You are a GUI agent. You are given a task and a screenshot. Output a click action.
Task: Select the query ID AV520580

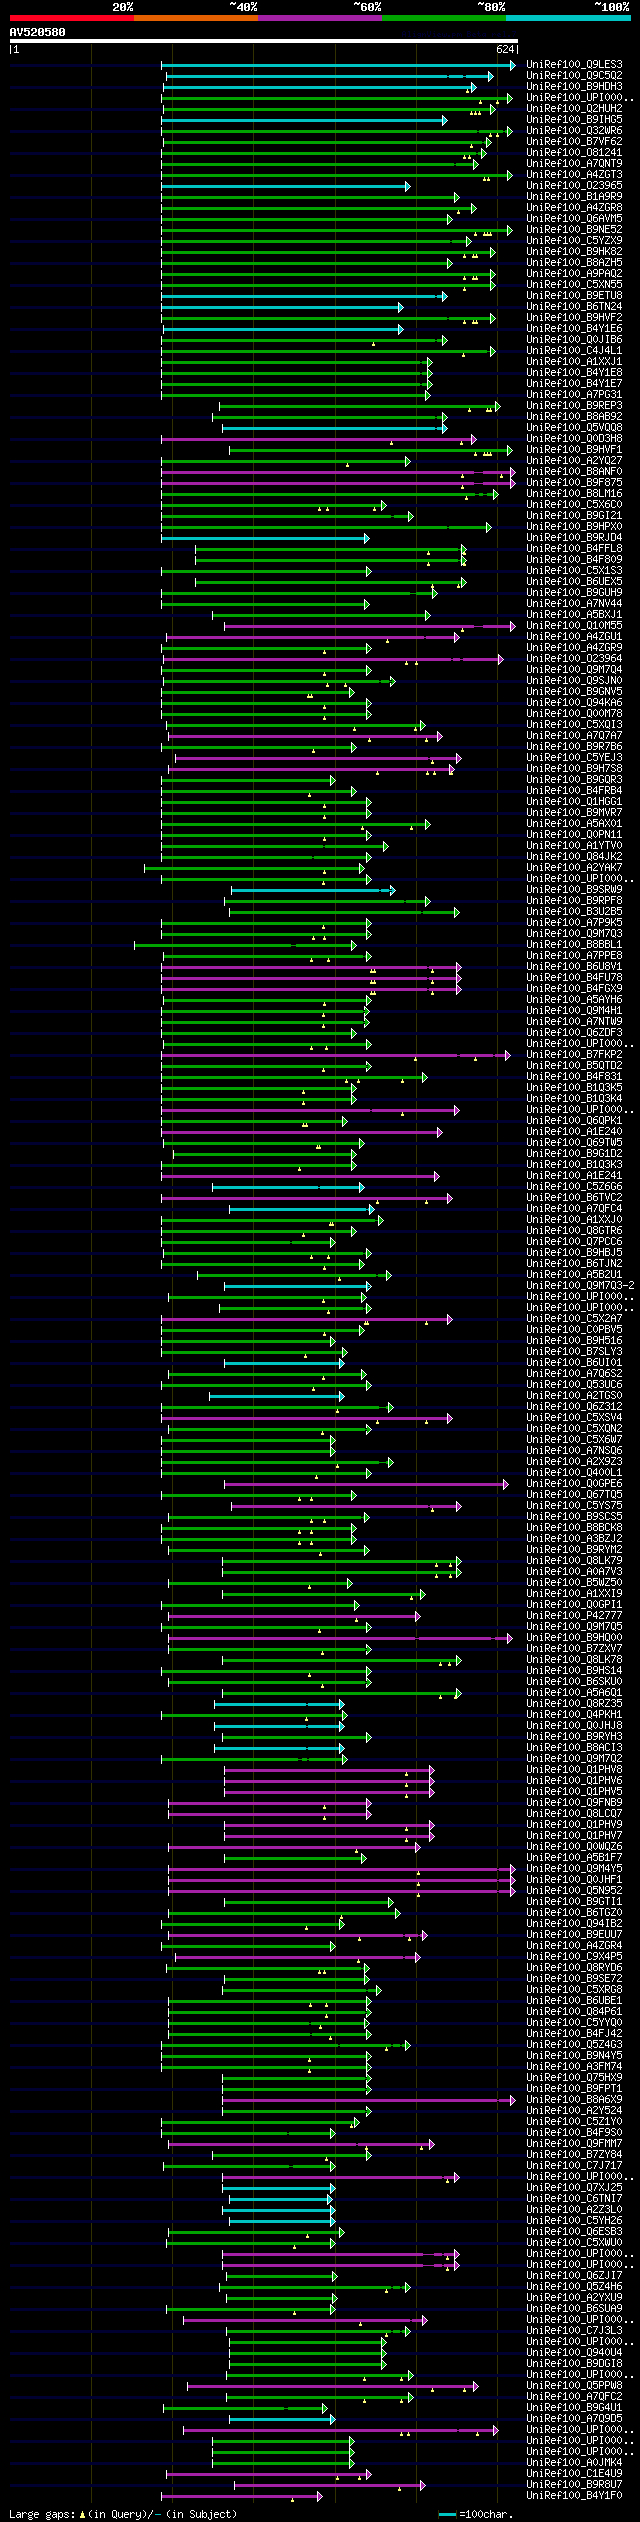(38, 32)
